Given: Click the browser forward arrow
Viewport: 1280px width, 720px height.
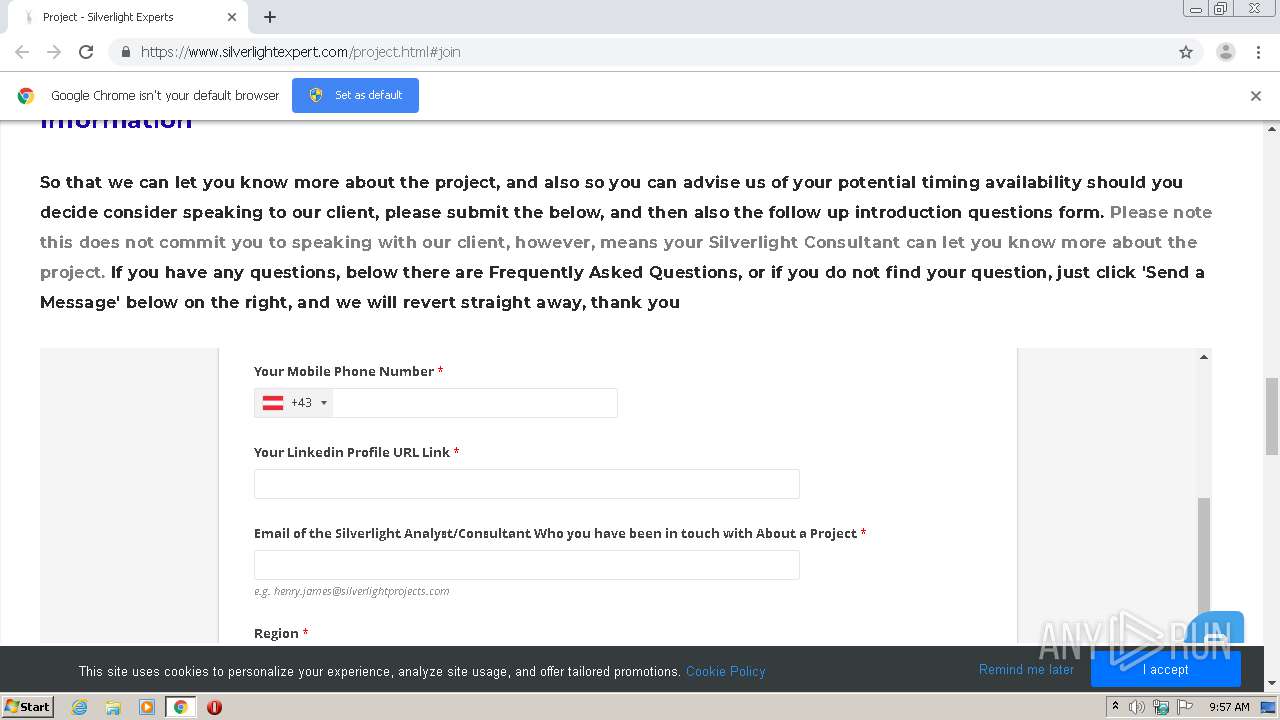Looking at the screenshot, I should 54,52.
